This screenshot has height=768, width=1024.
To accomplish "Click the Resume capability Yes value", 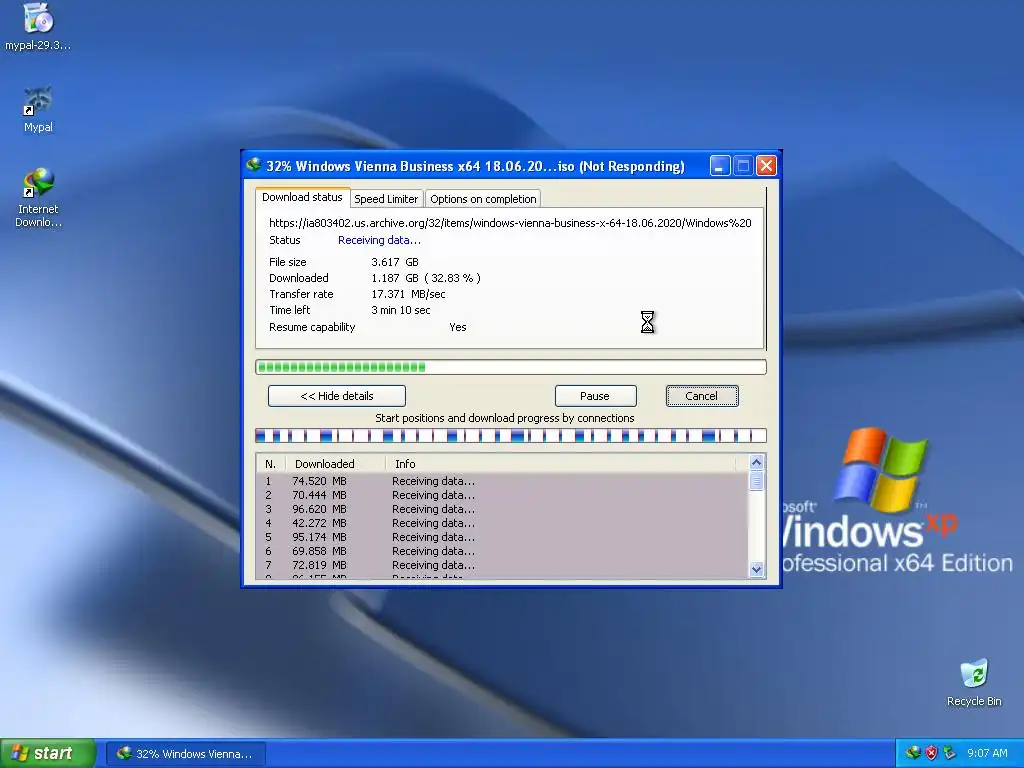I will coord(458,327).
